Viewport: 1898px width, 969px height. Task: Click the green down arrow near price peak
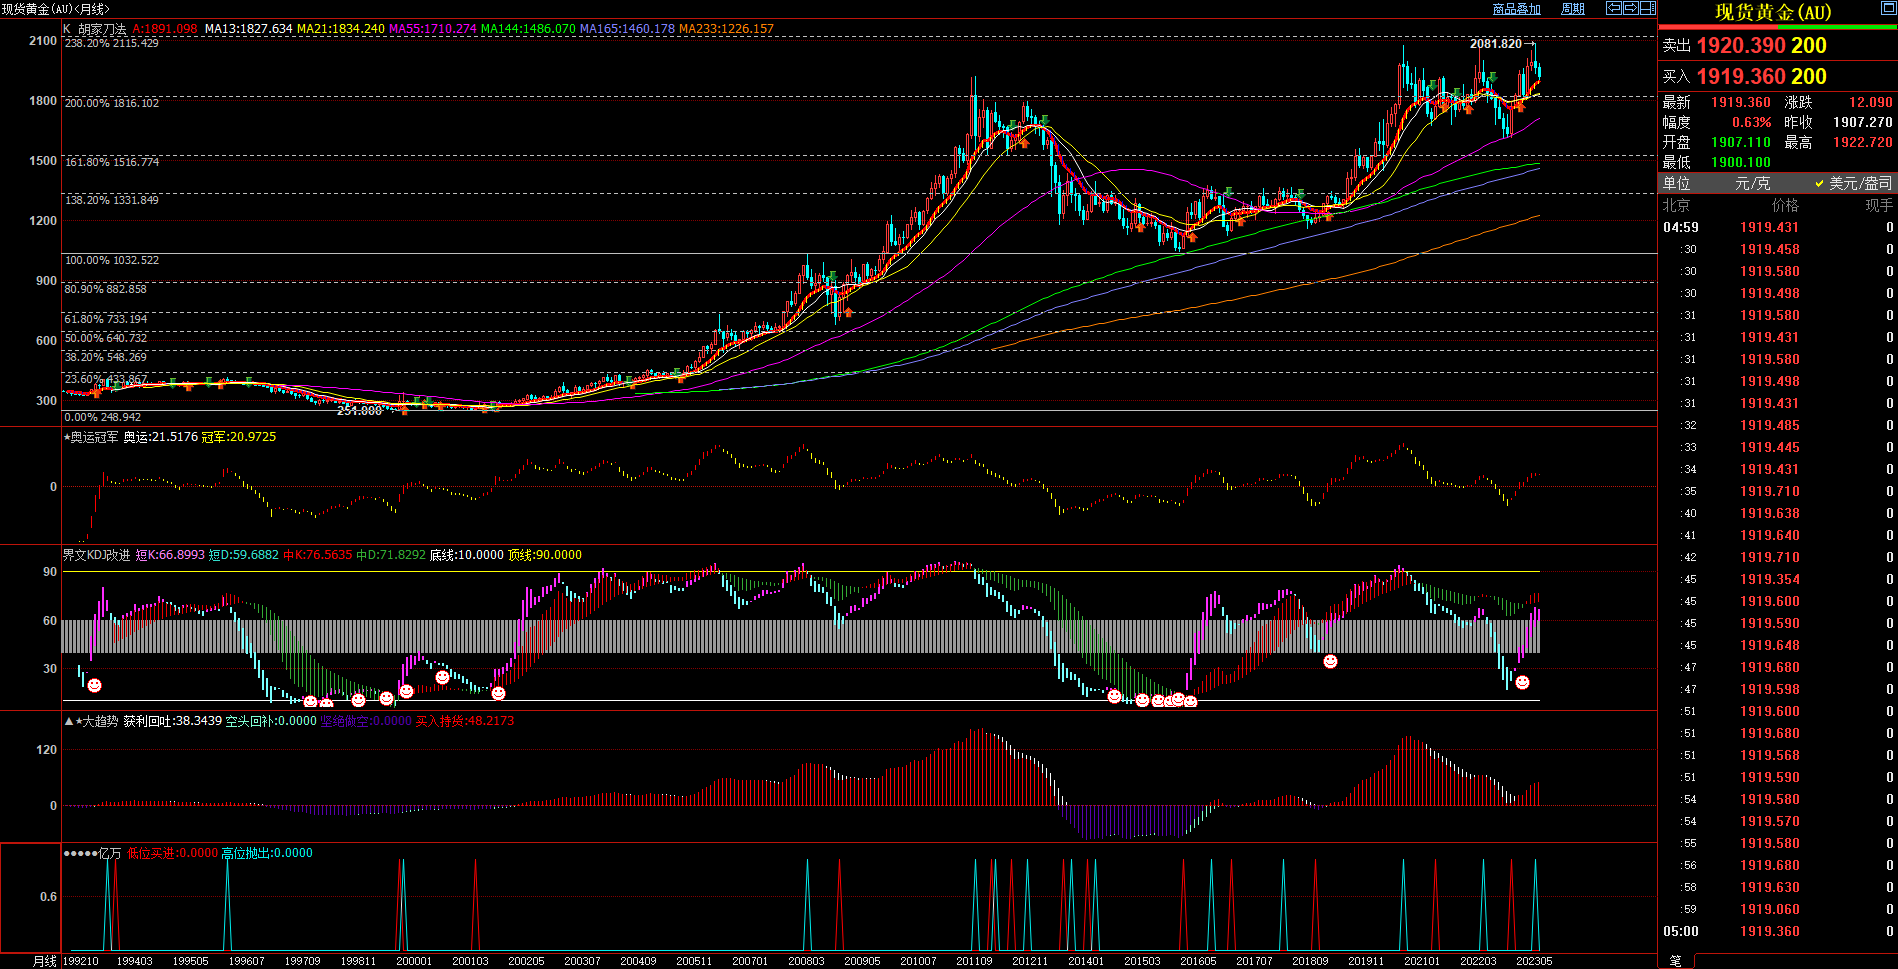pos(1492,77)
